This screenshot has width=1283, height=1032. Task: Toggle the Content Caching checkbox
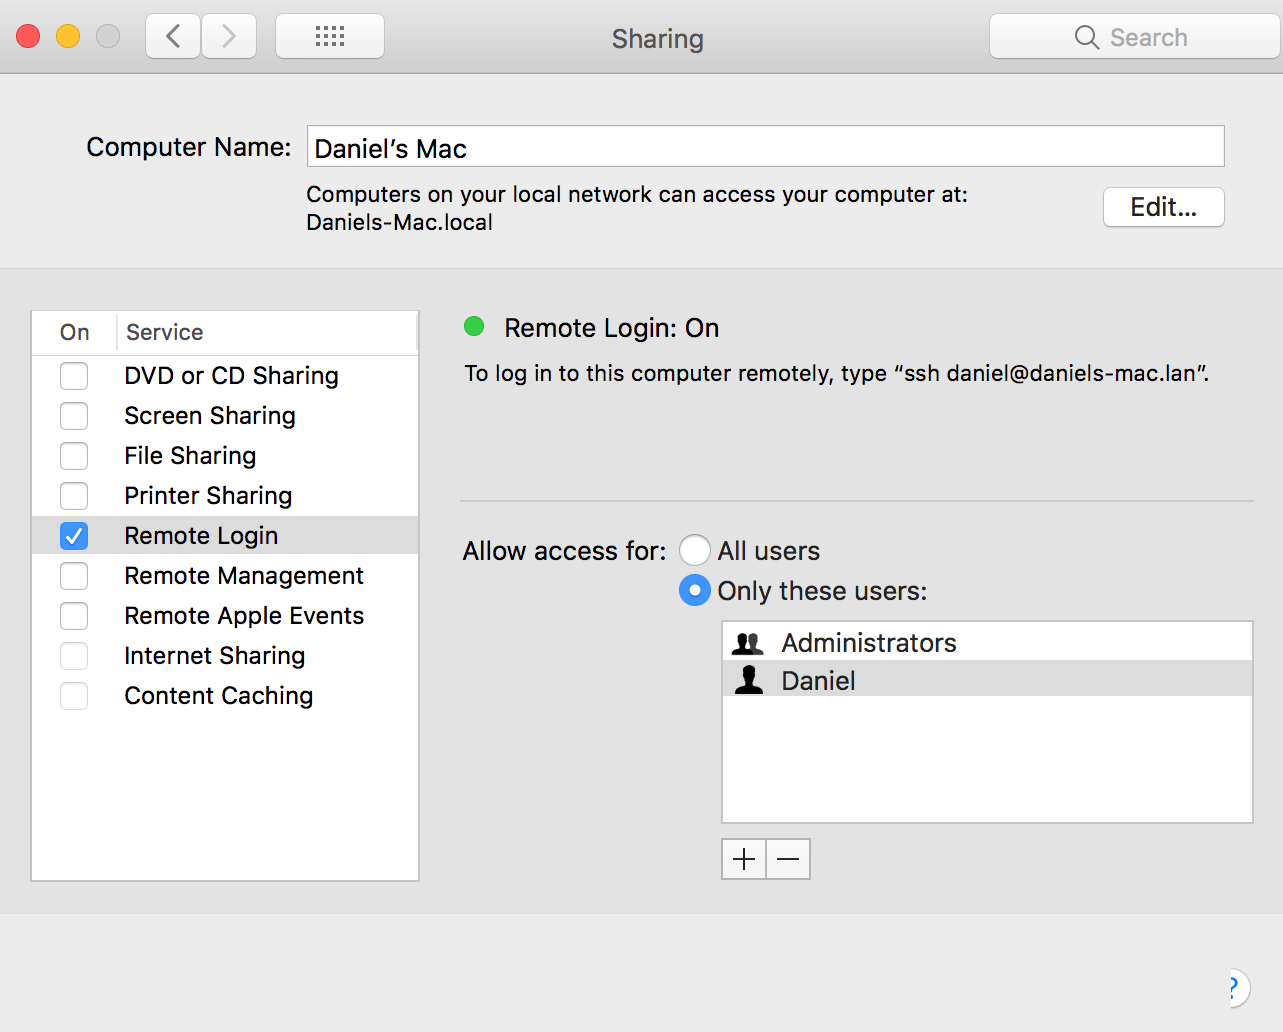(74, 696)
